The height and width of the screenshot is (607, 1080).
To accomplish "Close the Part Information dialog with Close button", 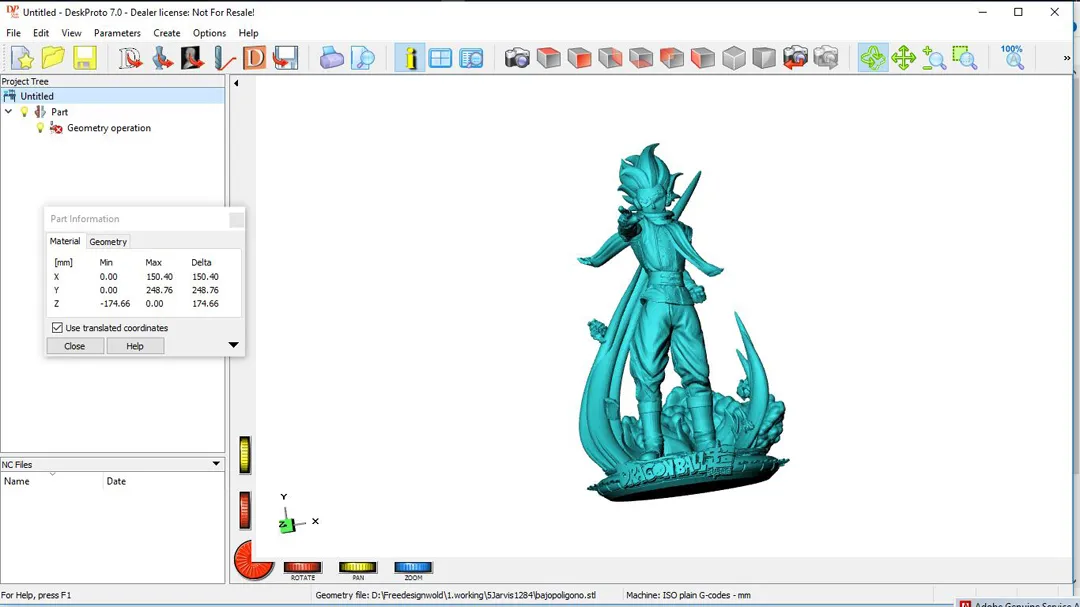I will point(74,346).
